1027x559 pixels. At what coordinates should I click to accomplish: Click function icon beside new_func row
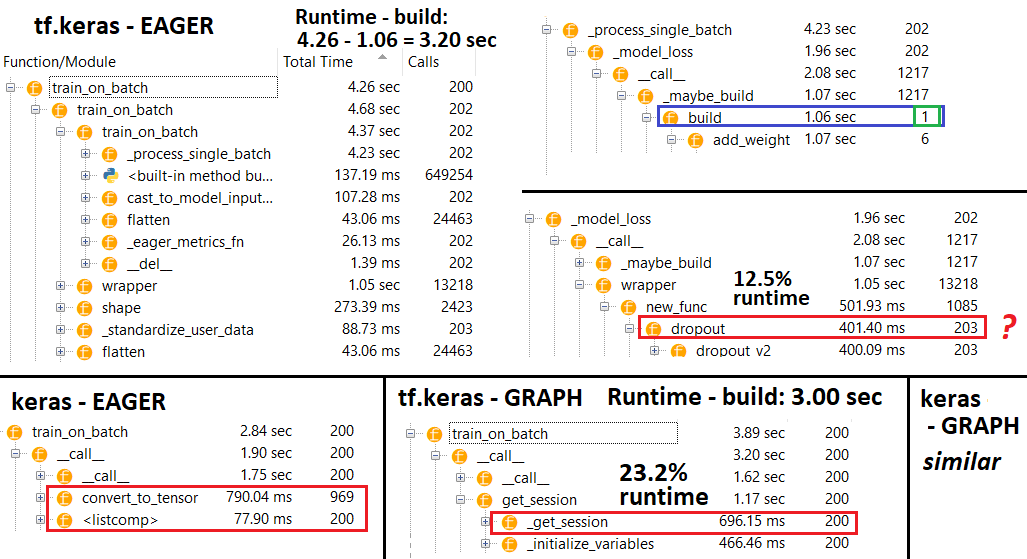(x=629, y=307)
